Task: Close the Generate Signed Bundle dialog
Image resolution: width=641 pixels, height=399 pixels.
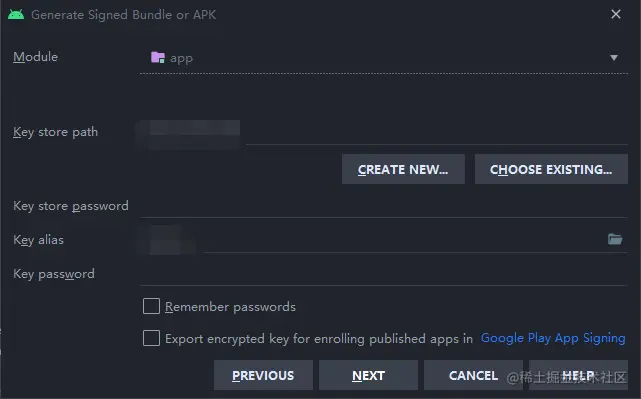Action: tap(616, 14)
